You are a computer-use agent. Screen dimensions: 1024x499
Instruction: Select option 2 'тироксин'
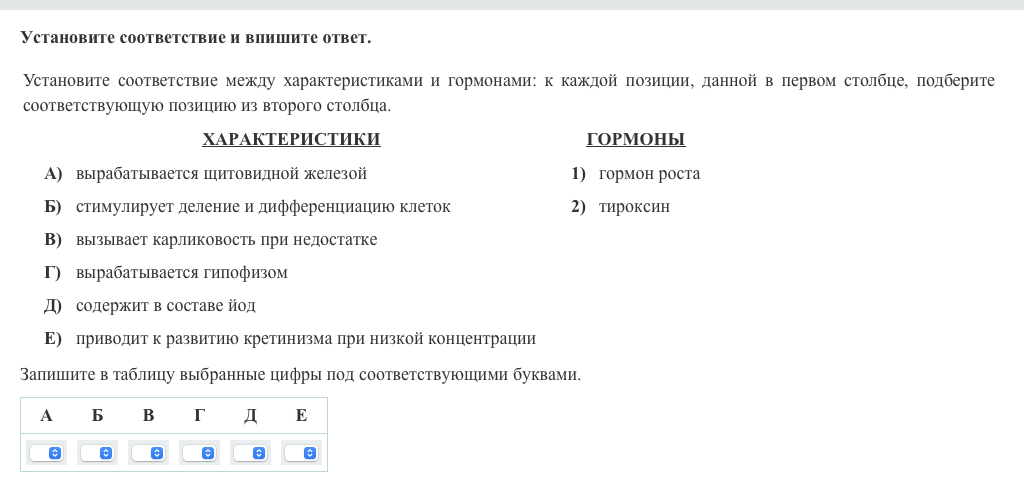click(634, 207)
